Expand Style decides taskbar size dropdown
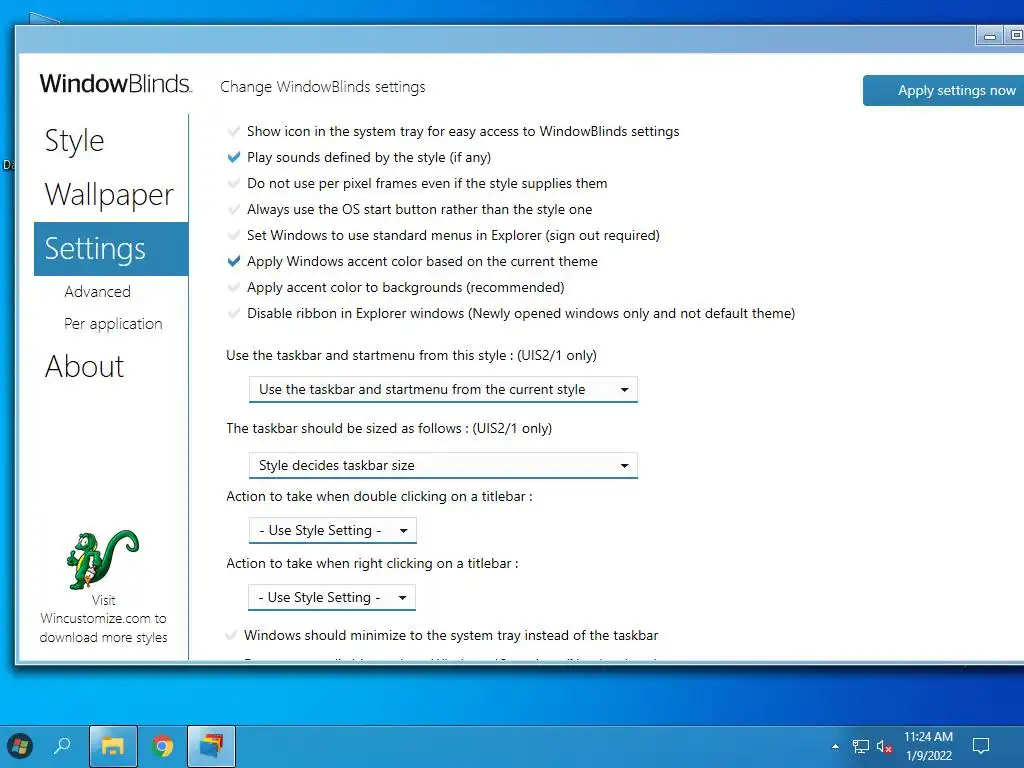This screenshot has height=768, width=1024. click(x=443, y=465)
